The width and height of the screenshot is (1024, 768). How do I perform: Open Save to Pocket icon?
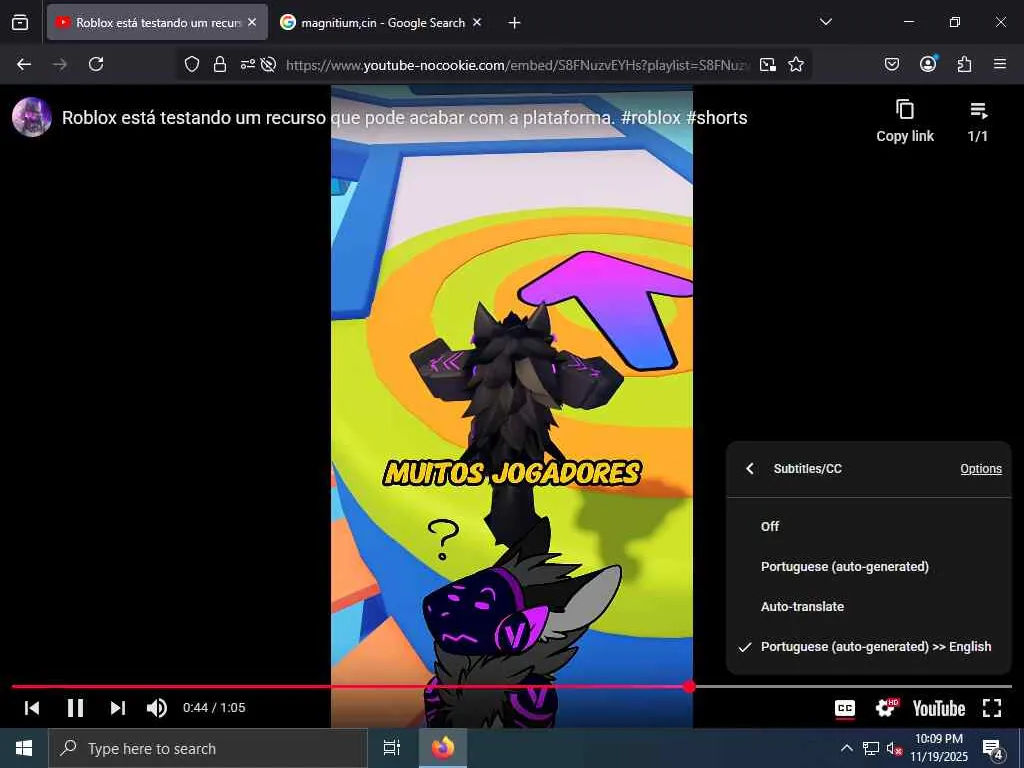tap(892, 64)
